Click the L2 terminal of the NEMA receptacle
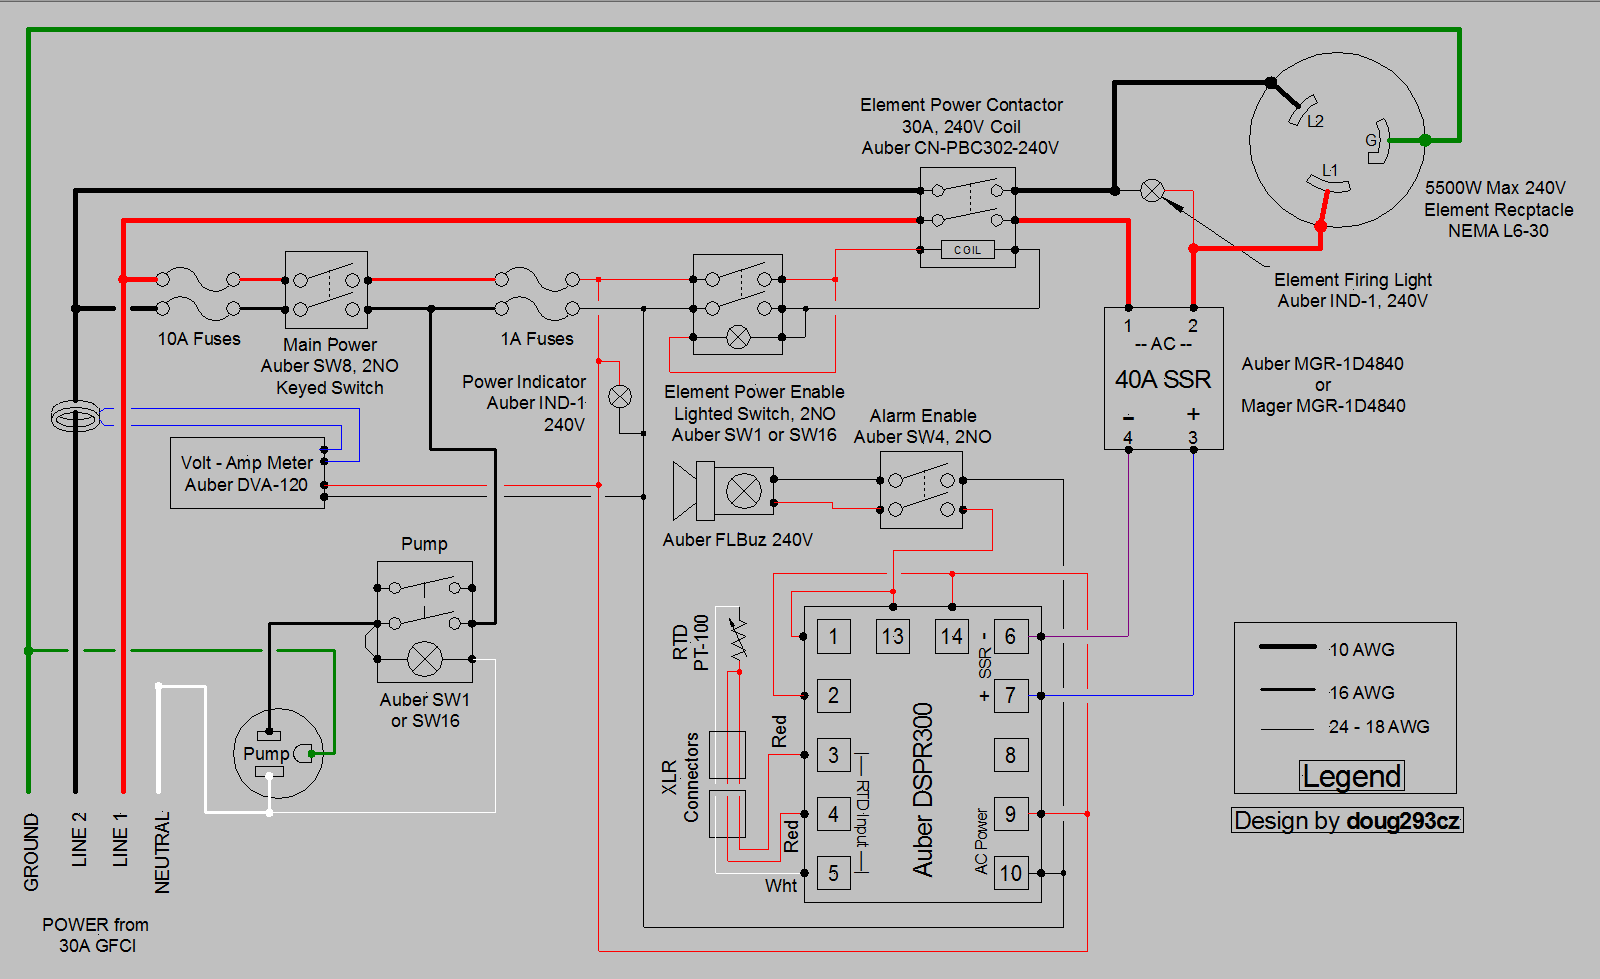 click(1305, 110)
